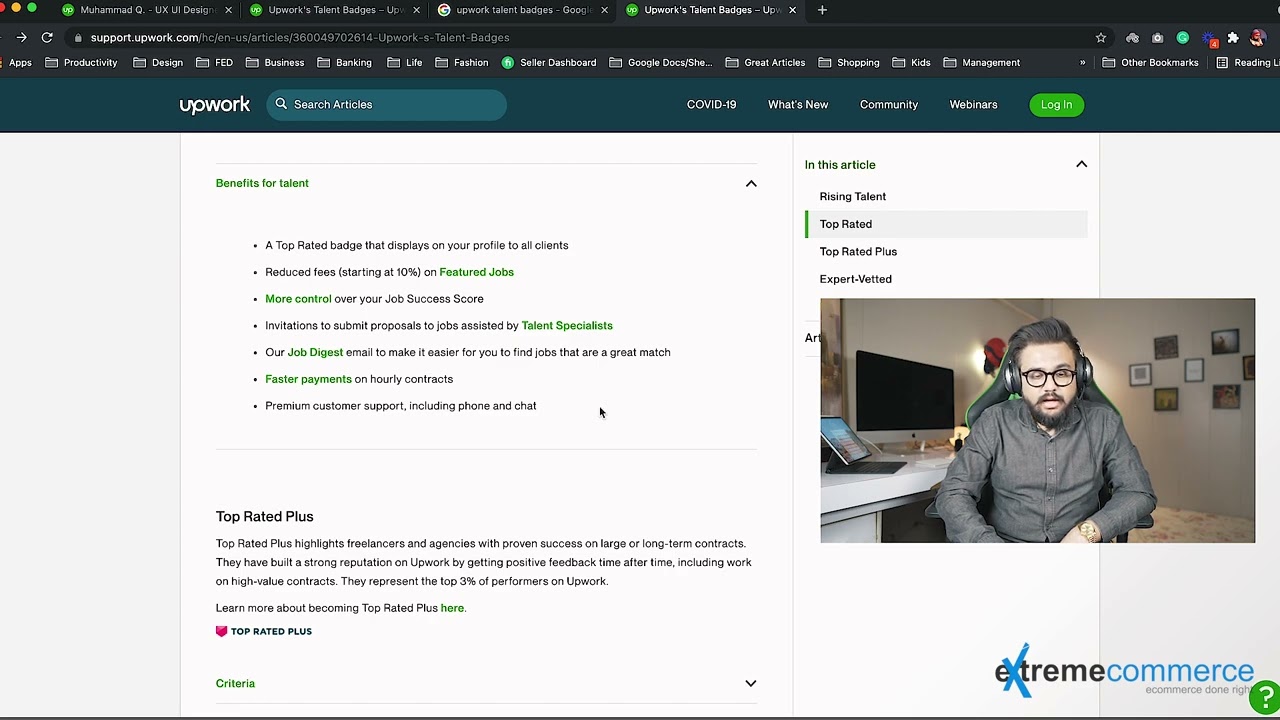Image resolution: width=1280 pixels, height=720 pixels.
Task: Click the camera screenshot extension icon
Action: coord(1157,38)
